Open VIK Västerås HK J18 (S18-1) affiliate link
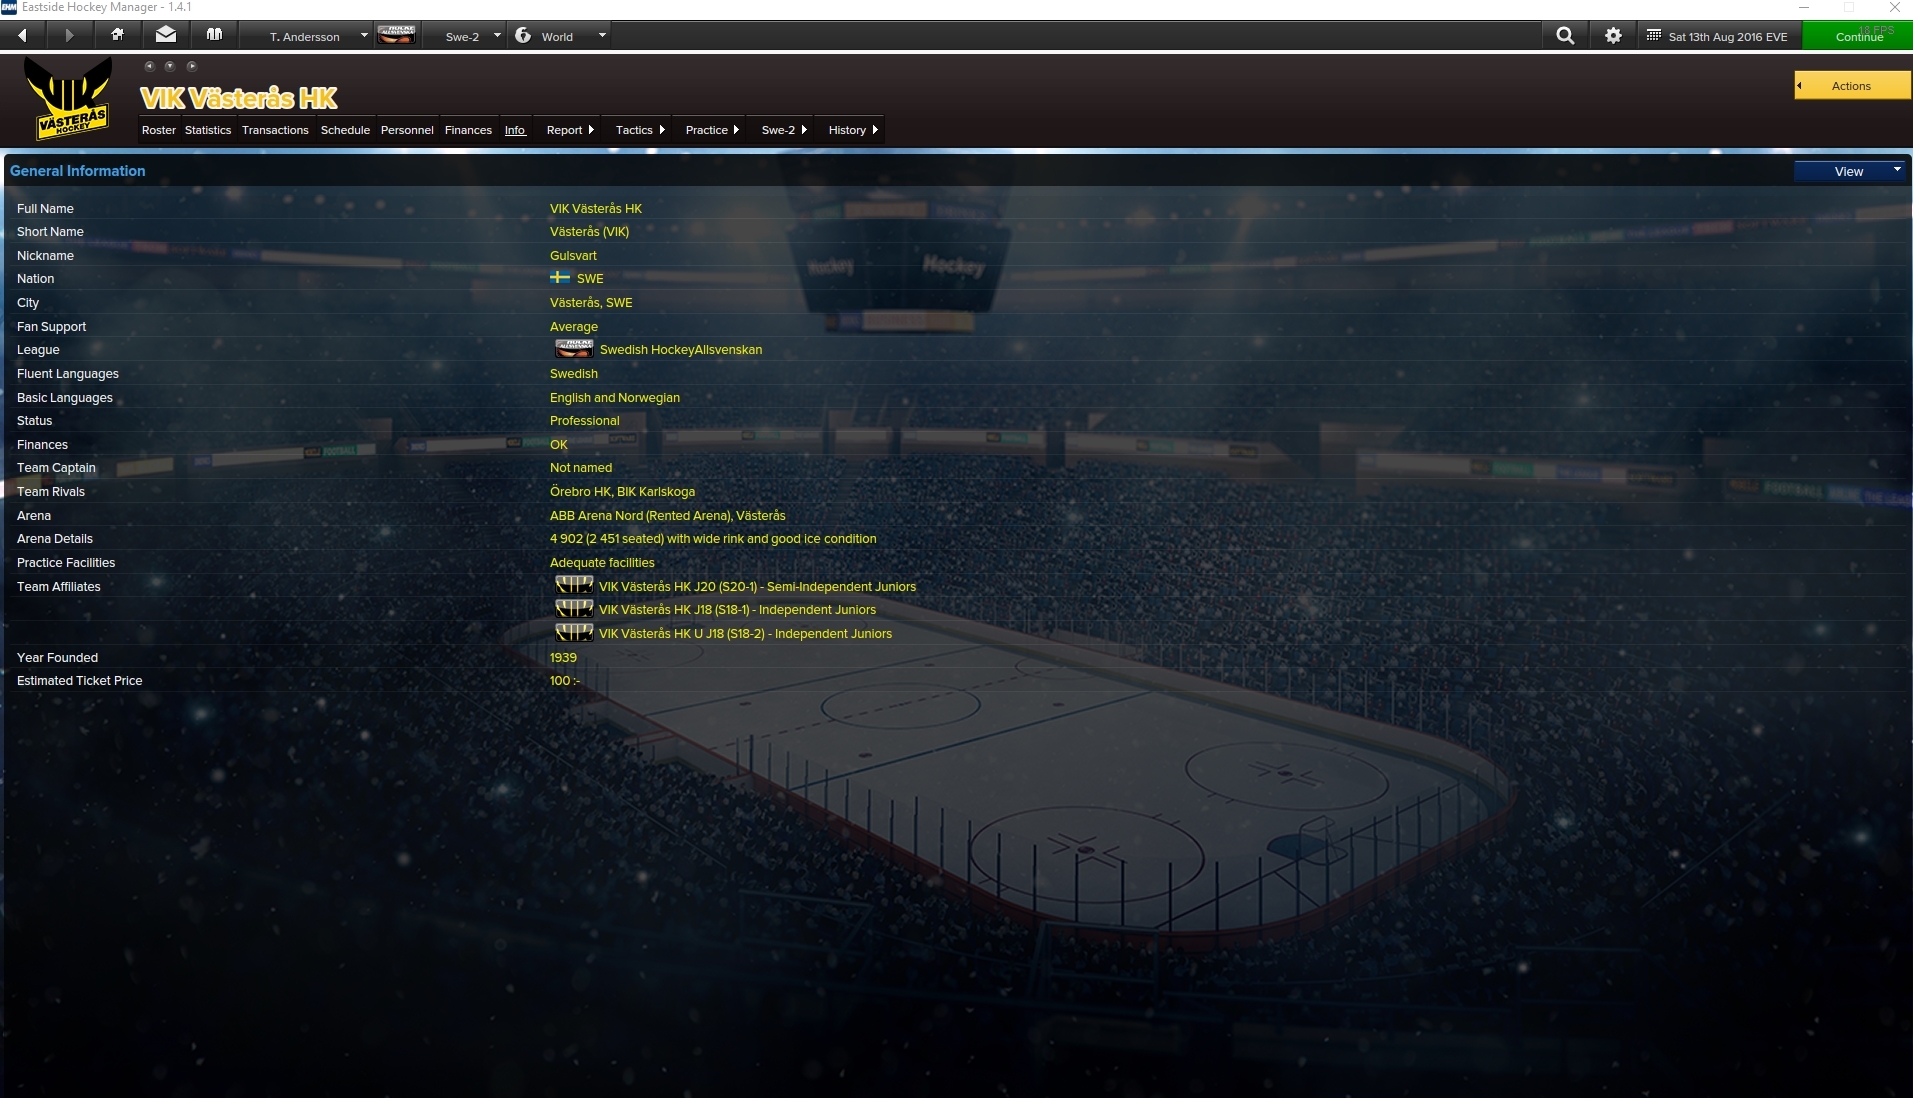Image resolution: width=1913 pixels, height=1098 pixels. coord(737,609)
